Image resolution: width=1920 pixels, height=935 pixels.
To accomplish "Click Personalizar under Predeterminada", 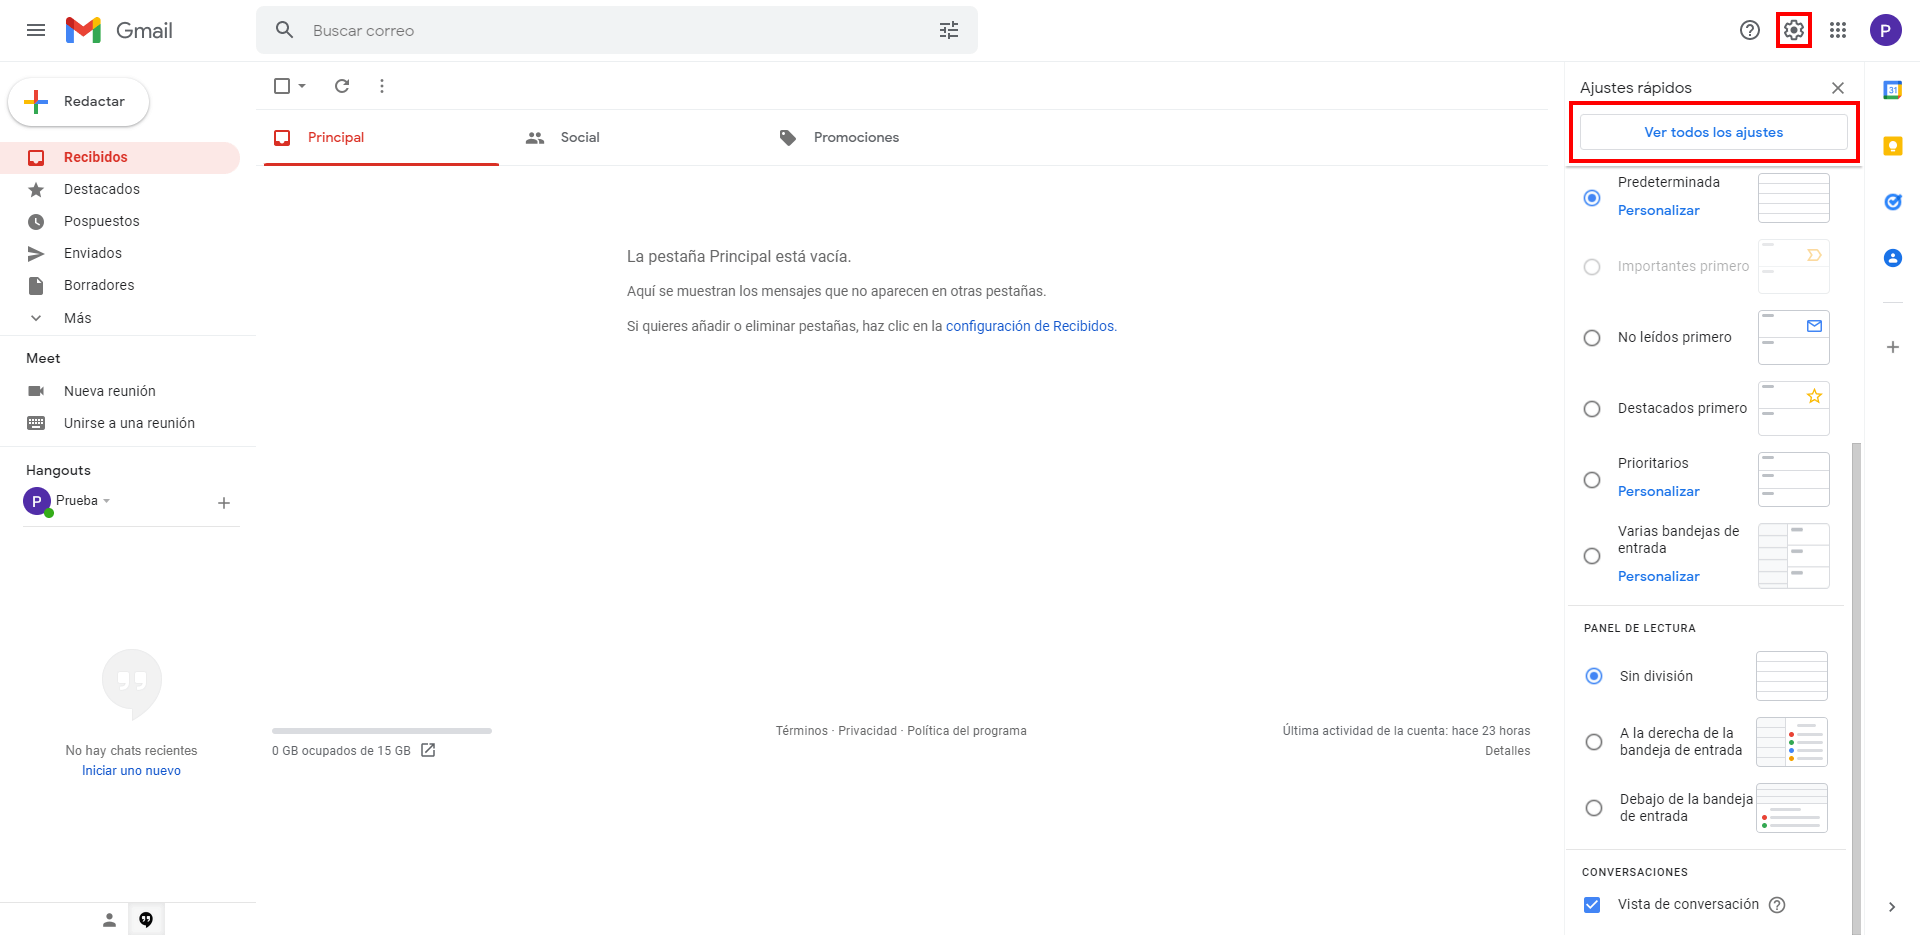I will (1658, 210).
